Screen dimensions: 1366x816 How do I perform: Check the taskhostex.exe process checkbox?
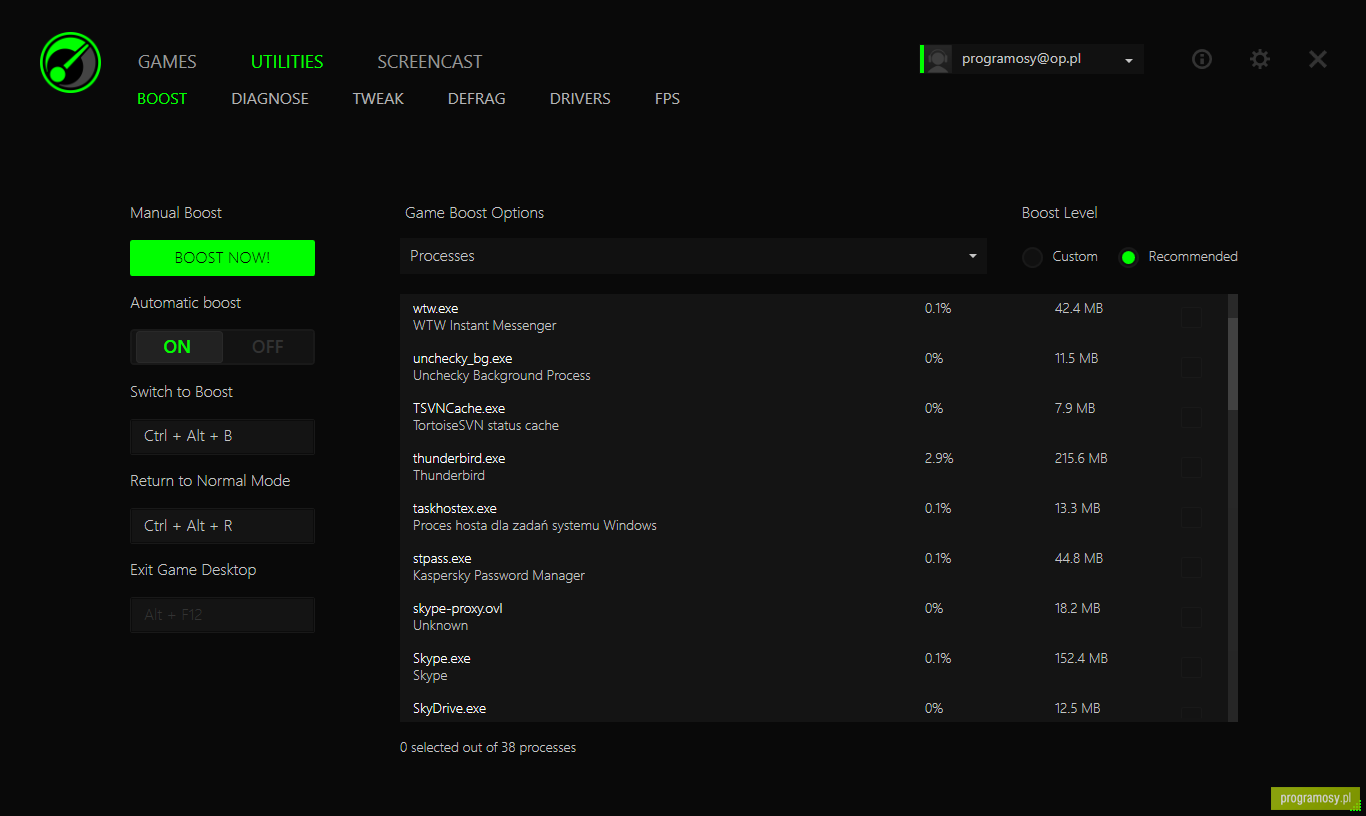coord(1192,518)
